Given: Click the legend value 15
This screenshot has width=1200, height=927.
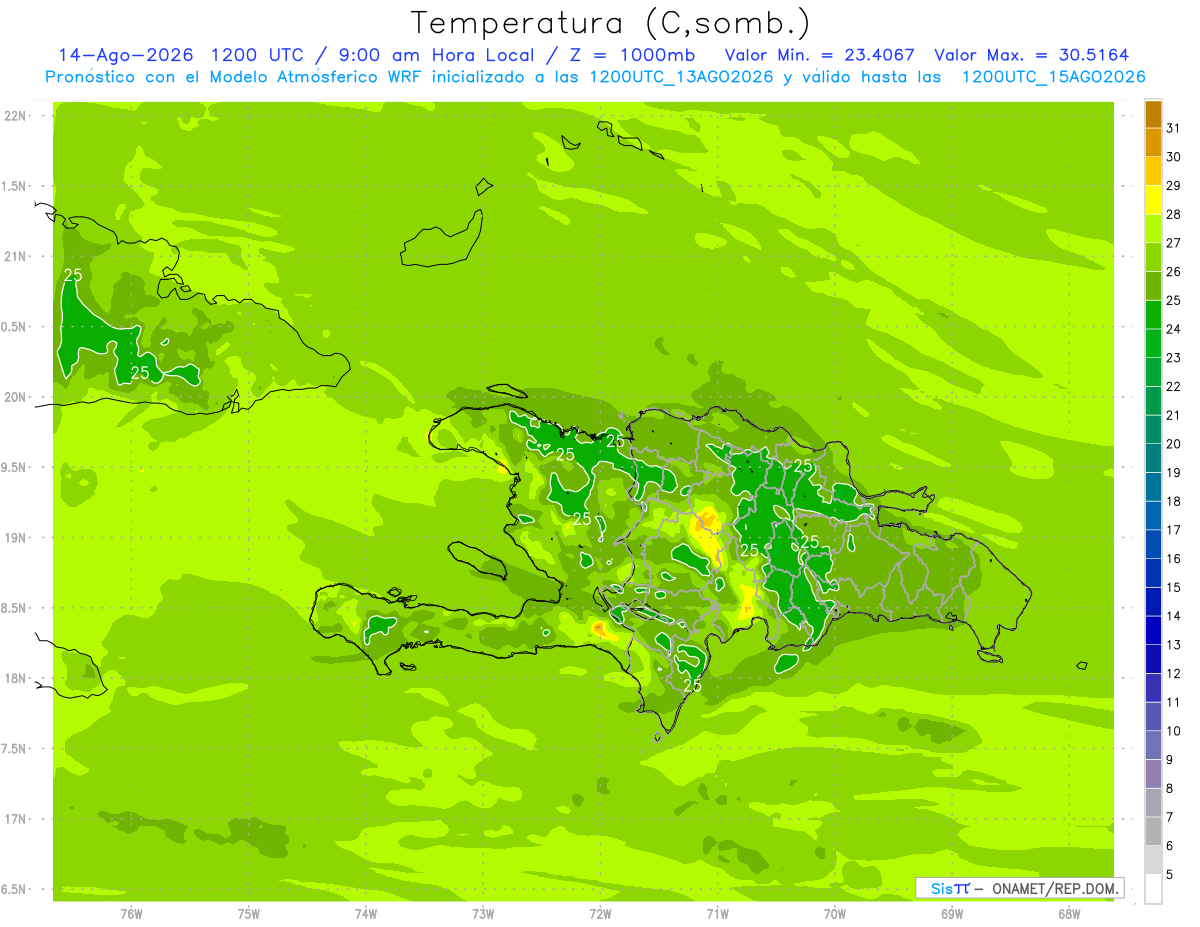Looking at the screenshot, I should pos(1174,587).
